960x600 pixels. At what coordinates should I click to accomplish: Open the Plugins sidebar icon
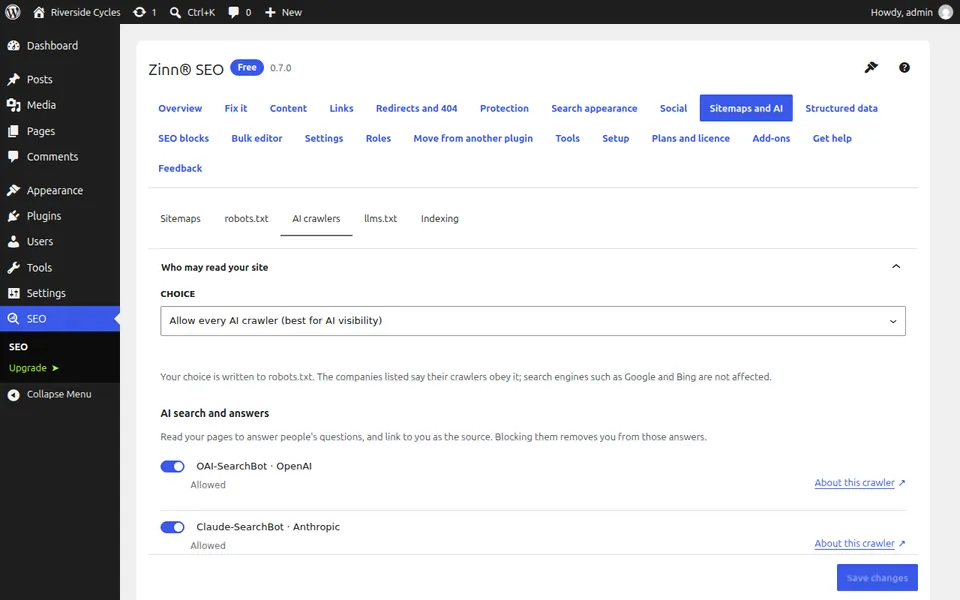coord(13,216)
